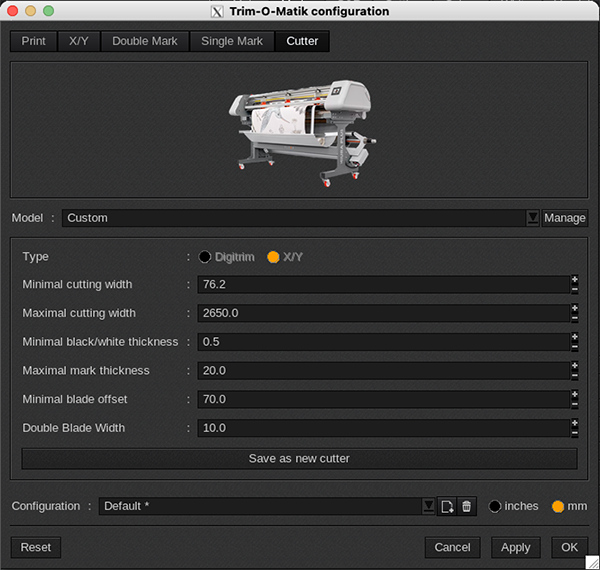
Task: Choose the X/Y cutter type option
Action: point(273,257)
